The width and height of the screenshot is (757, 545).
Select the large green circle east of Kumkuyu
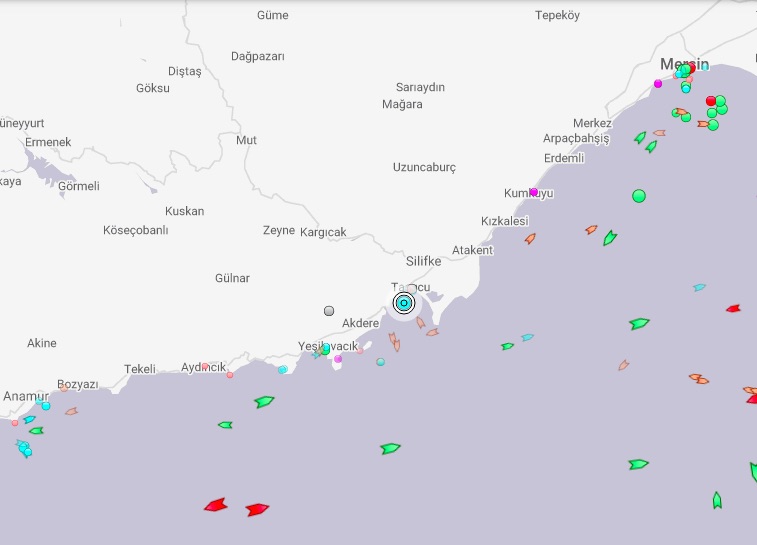pos(639,196)
